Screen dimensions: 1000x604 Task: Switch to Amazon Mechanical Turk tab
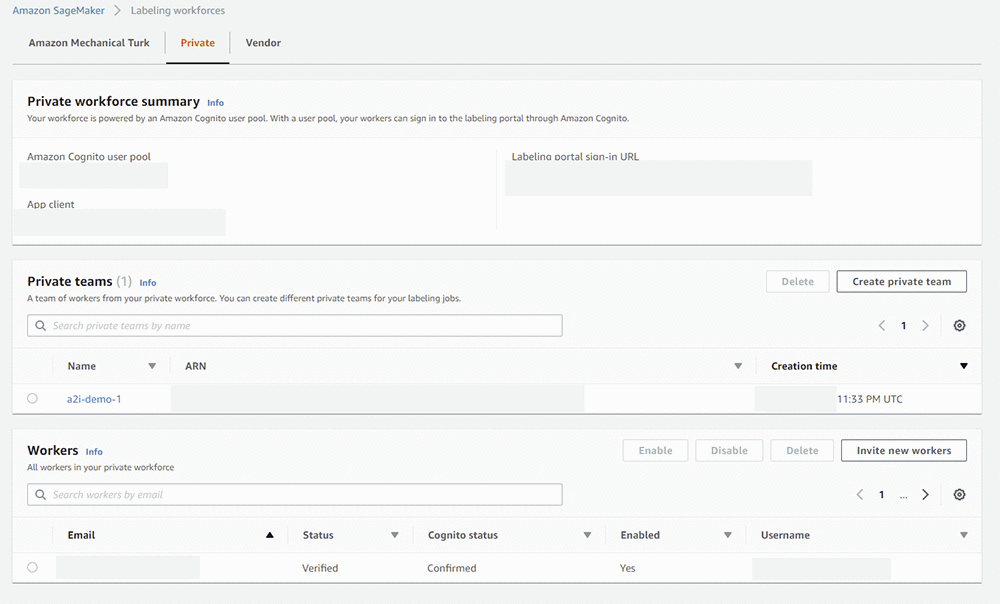[89, 43]
